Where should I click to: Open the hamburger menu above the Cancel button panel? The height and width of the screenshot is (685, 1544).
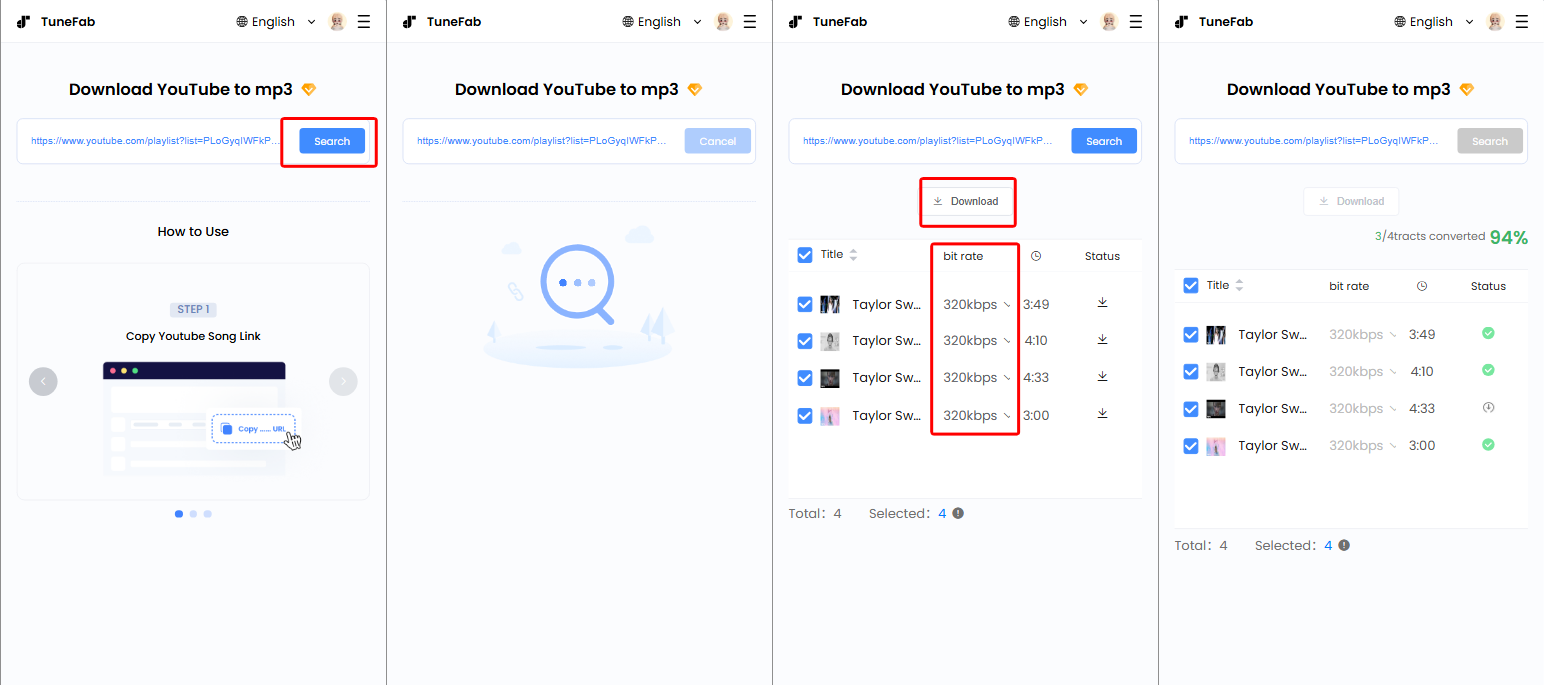click(749, 21)
